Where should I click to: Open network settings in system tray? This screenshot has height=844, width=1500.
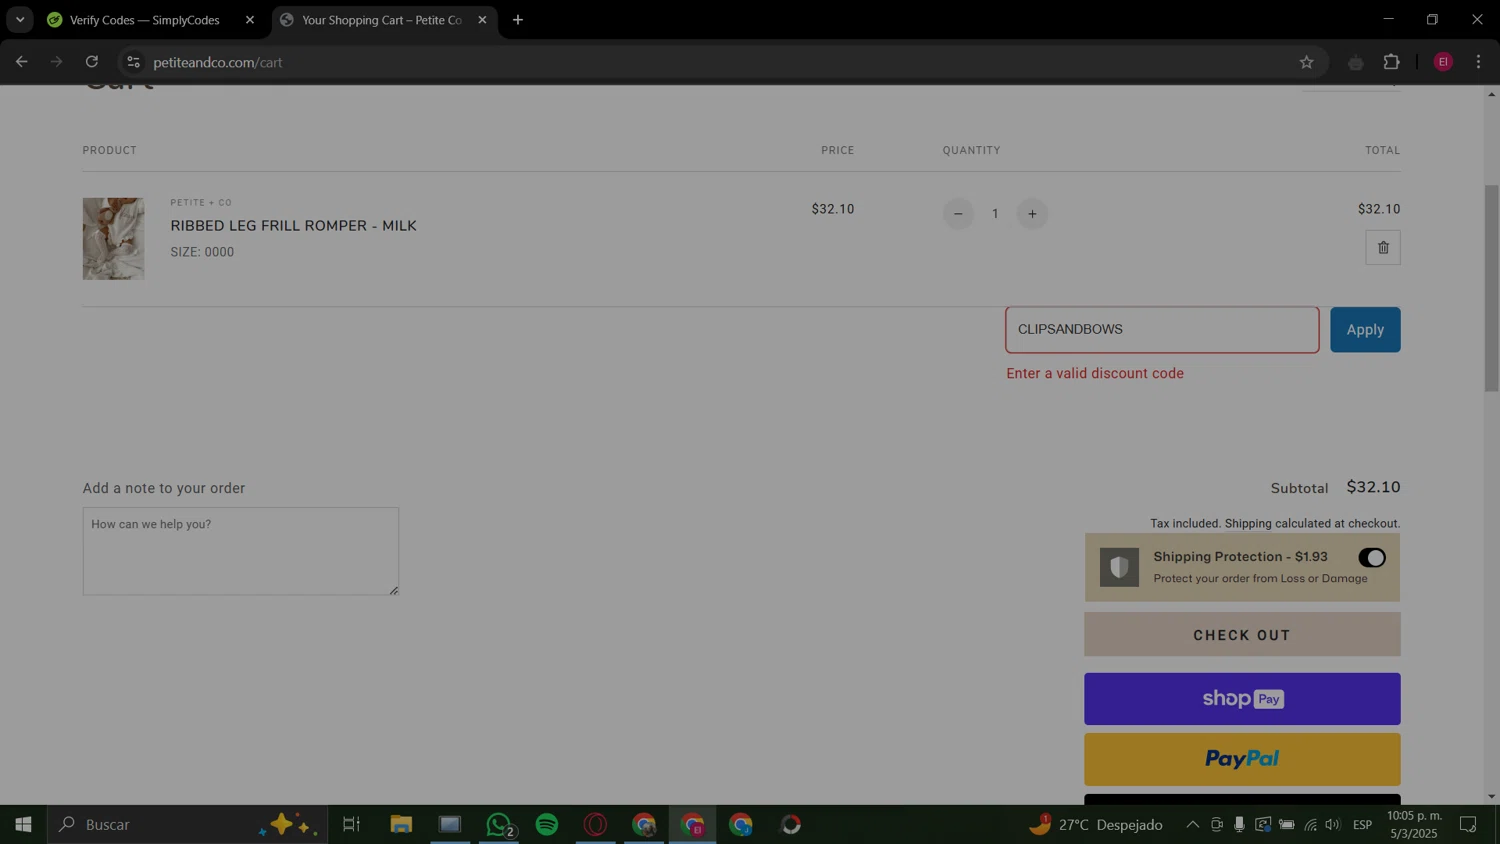[1310, 825]
